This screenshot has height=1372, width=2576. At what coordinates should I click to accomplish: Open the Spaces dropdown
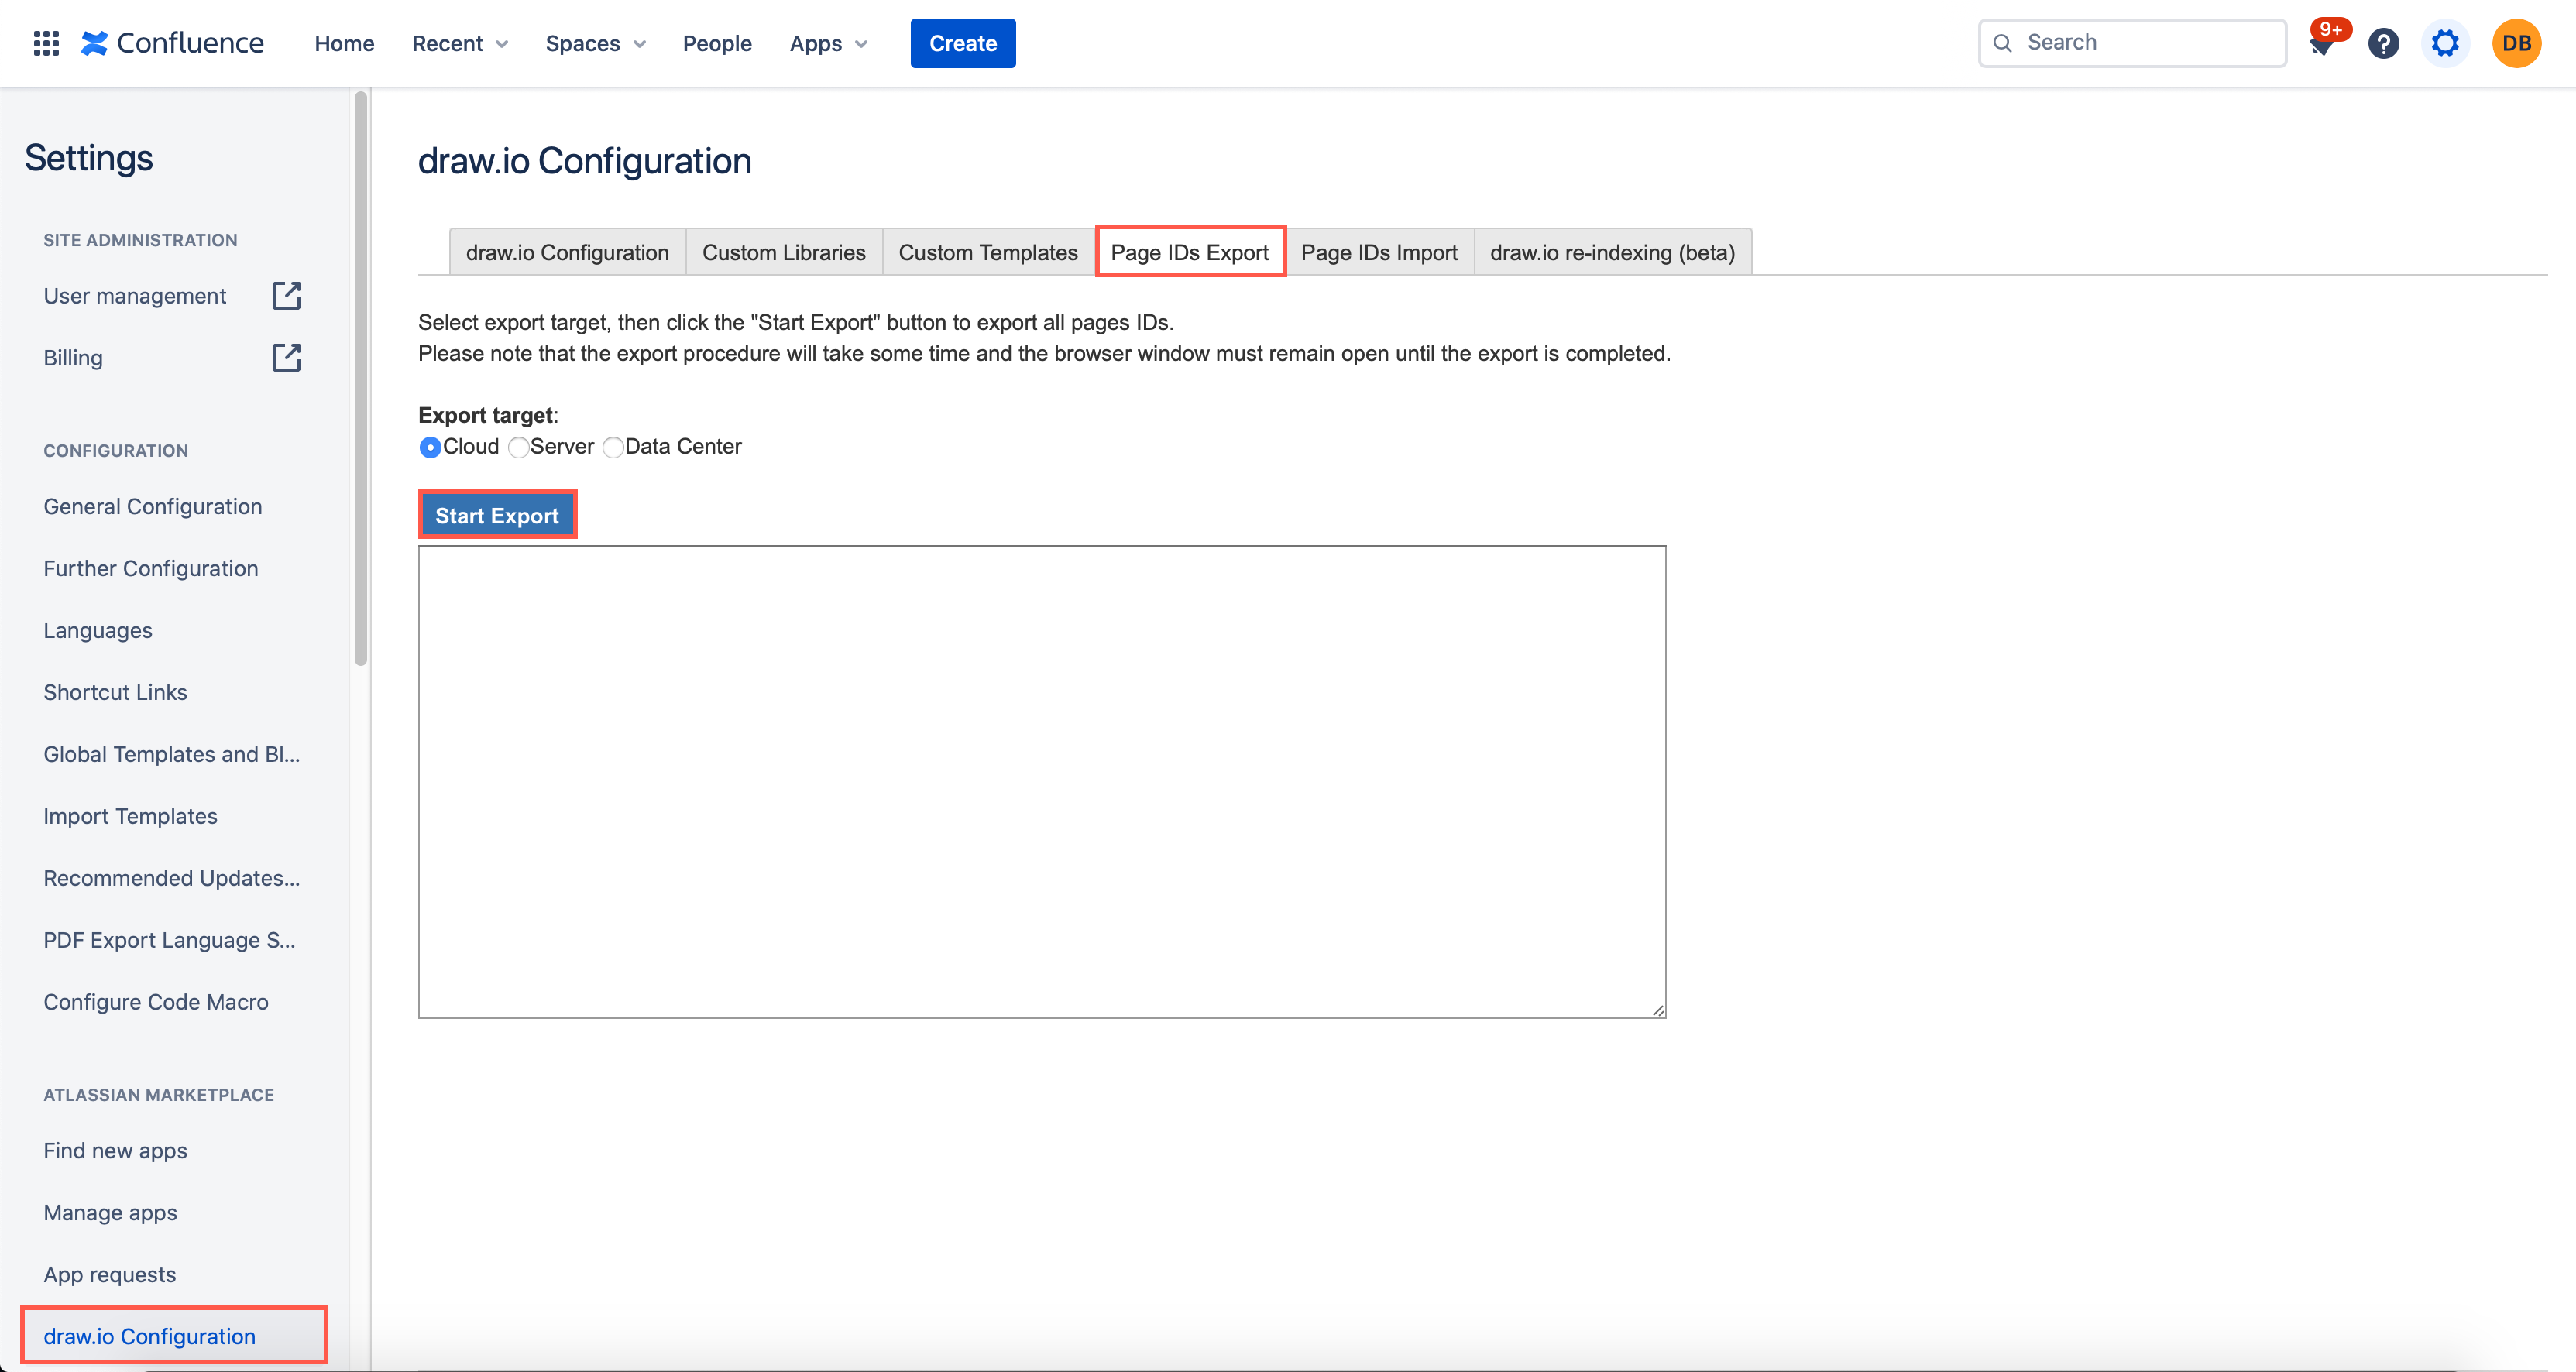click(594, 43)
